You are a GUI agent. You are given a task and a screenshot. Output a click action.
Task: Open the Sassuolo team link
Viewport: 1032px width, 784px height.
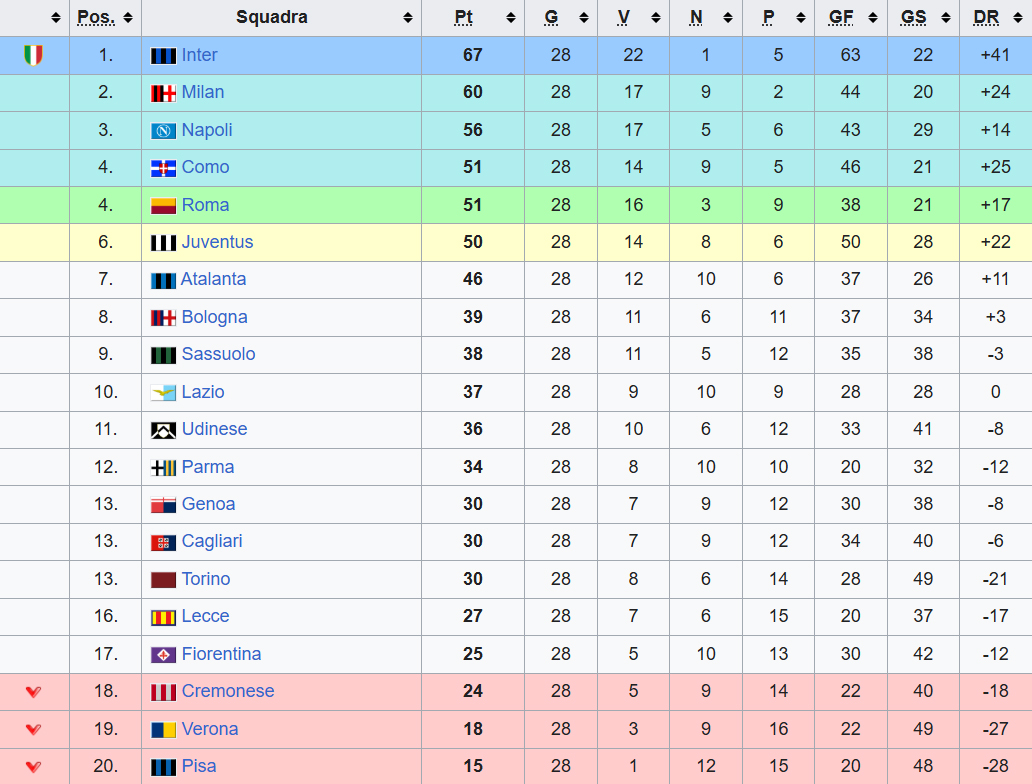coord(219,354)
